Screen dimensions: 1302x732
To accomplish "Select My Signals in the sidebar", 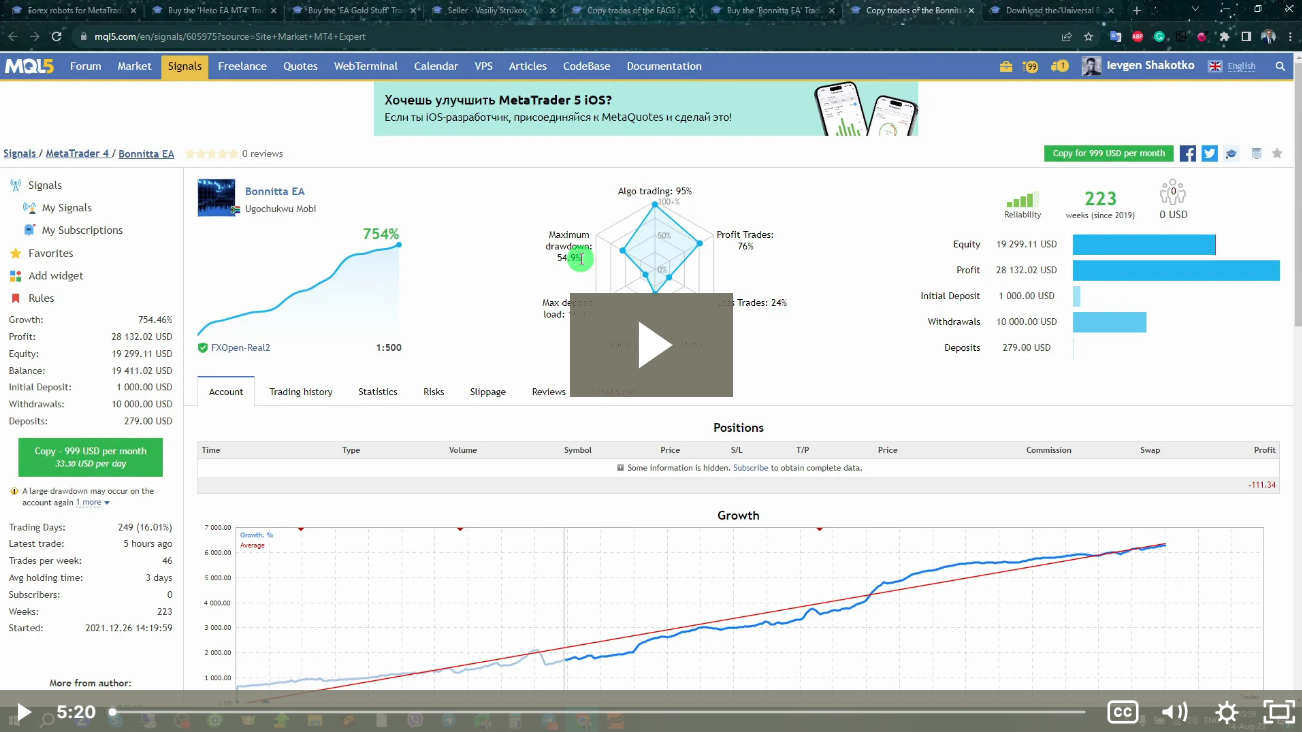I will tap(66, 207).
